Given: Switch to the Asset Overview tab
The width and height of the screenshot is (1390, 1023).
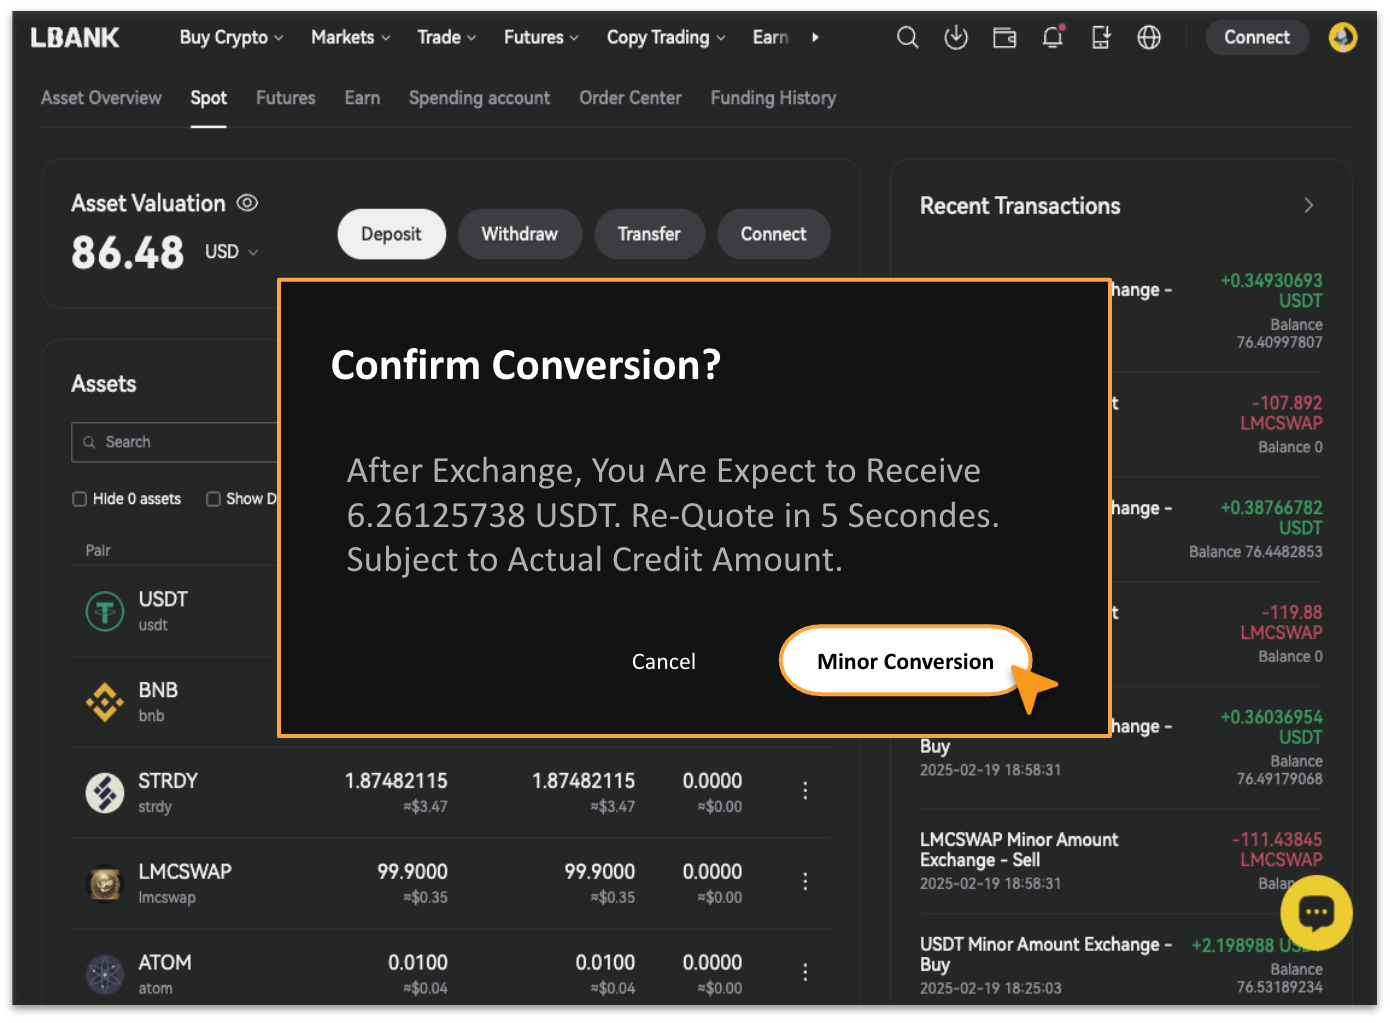Looking at the screenshot, I should coord(101,98).
